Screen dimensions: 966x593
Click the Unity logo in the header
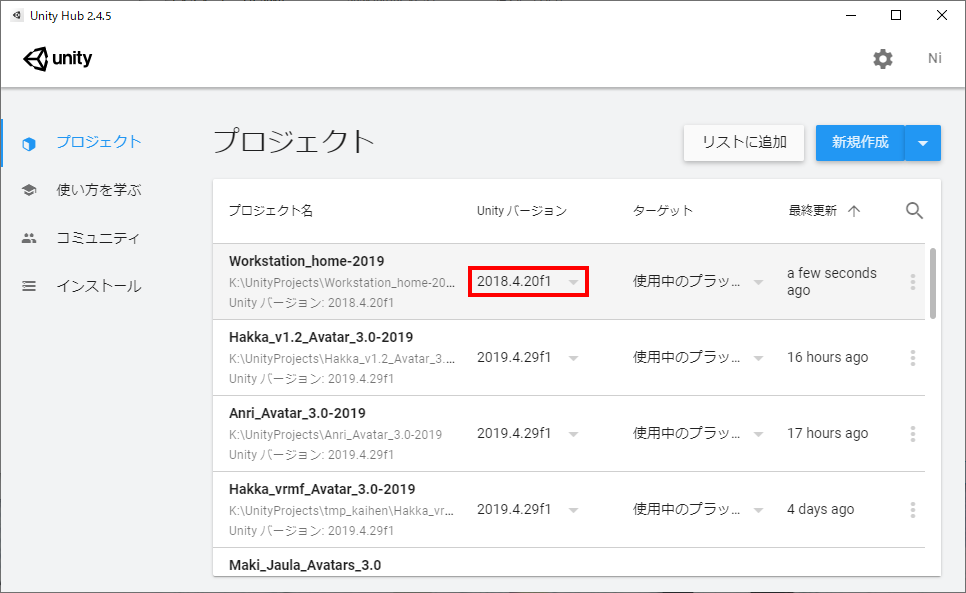[x=57, y=58]
